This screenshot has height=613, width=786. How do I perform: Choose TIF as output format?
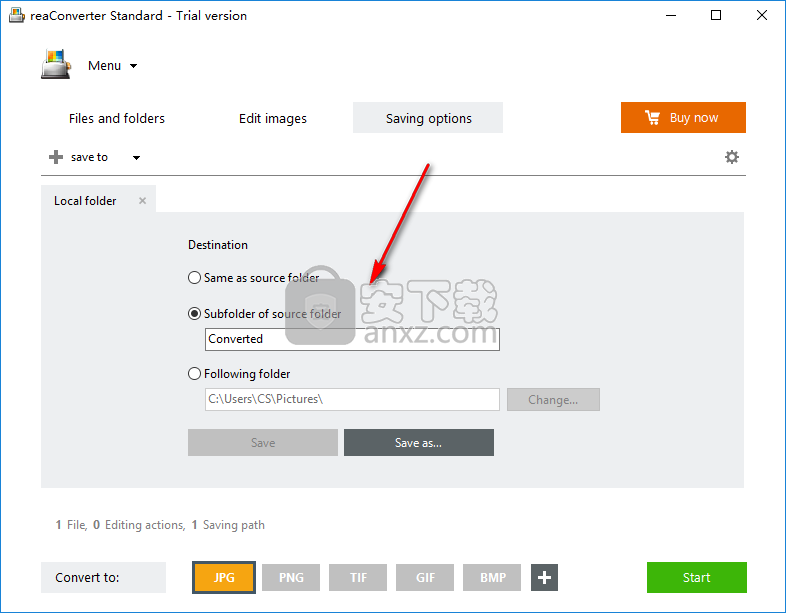(358, 577)
